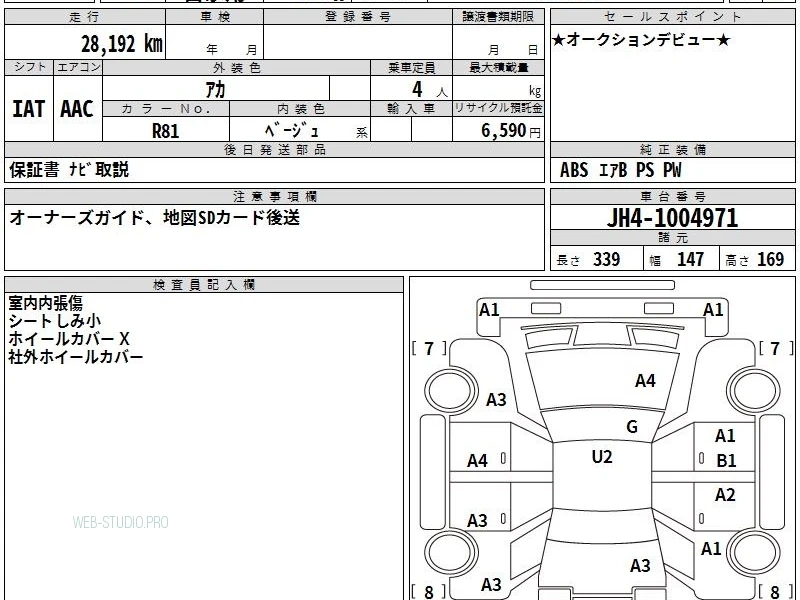Click the A3 mark on the rear hatch
This screenshot has width=800, height=600.
point(640,565)
